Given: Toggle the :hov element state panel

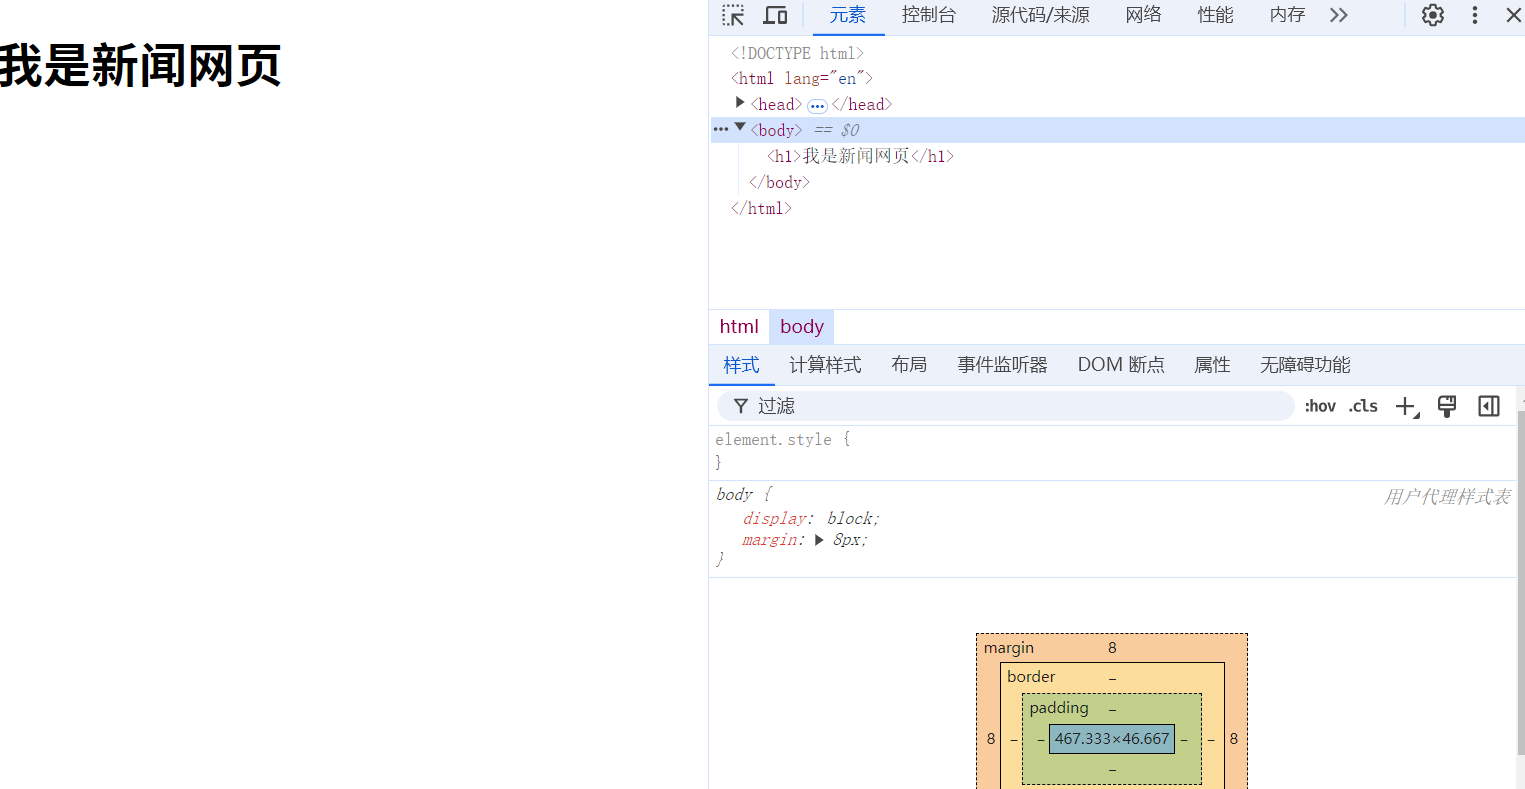Looking at the screenshot, I should pos(1320,406).
